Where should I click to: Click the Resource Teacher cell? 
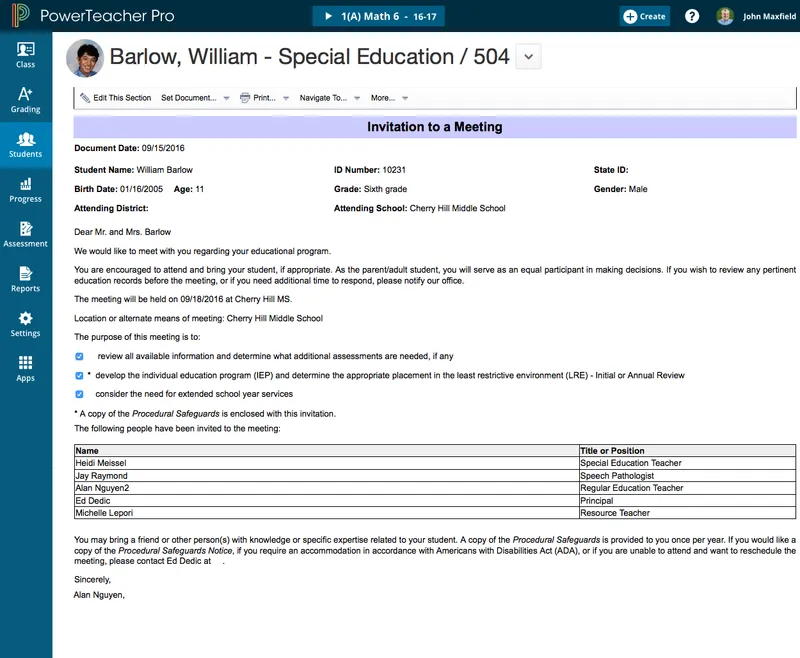687,513
